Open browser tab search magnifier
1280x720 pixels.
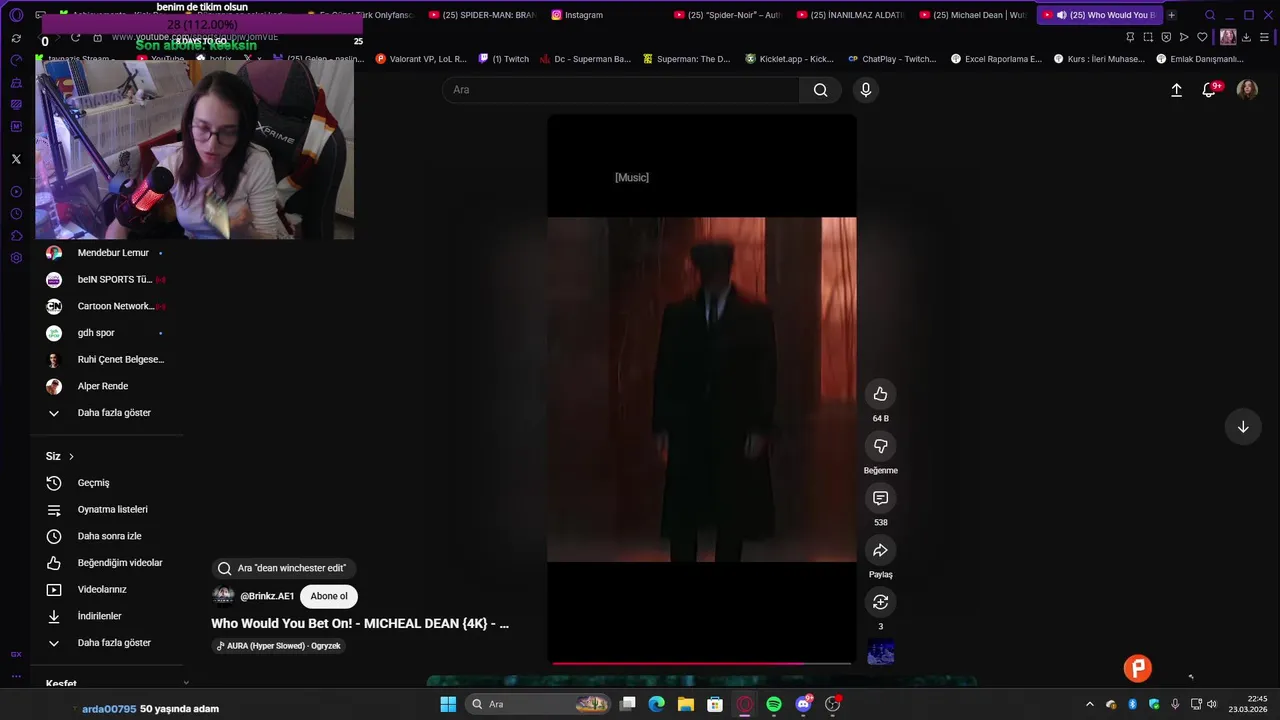(1210, 15)
